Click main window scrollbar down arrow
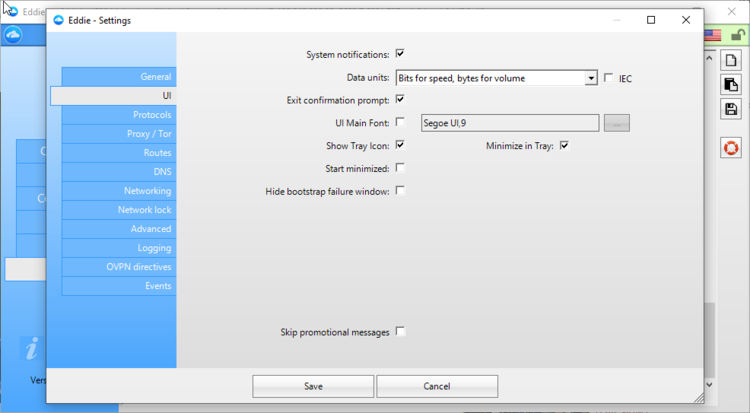This screenshot has width=750, height=413. (x=709, y=384)
